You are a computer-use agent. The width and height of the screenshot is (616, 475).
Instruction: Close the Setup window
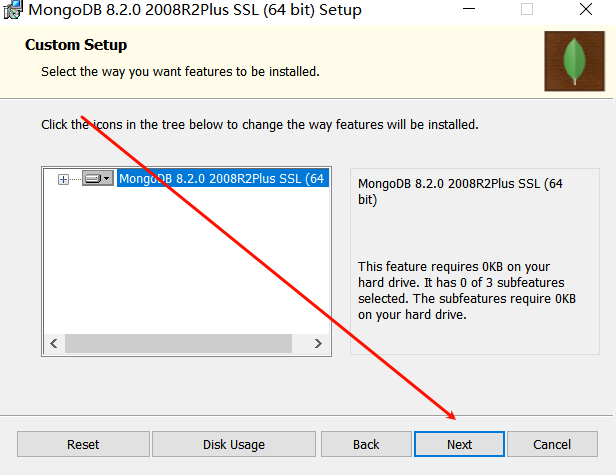(586, 9)
